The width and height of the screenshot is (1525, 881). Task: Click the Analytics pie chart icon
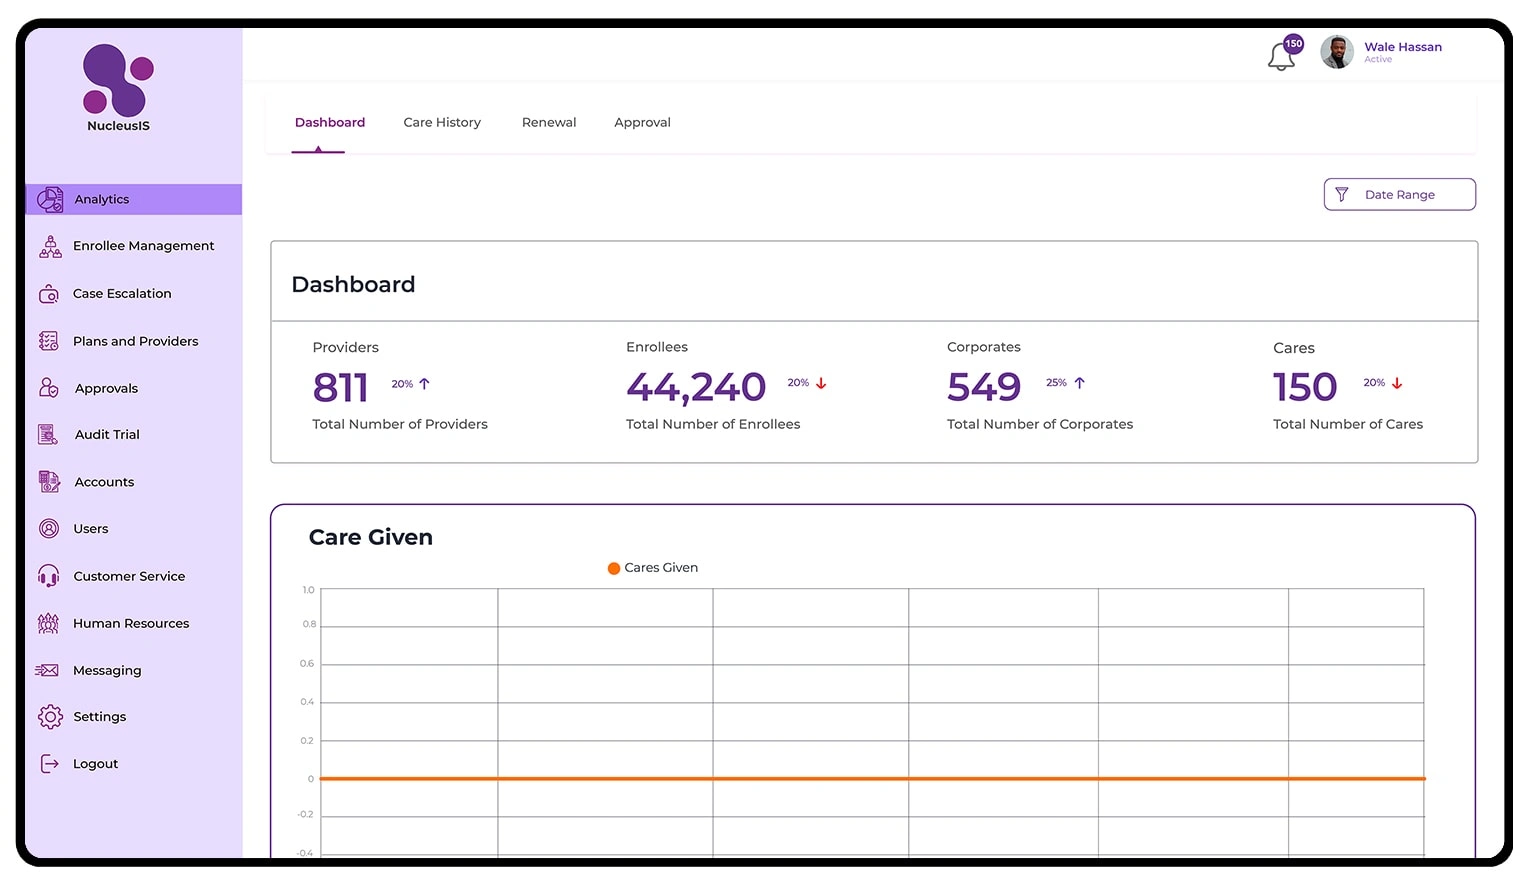coord(50,199)
